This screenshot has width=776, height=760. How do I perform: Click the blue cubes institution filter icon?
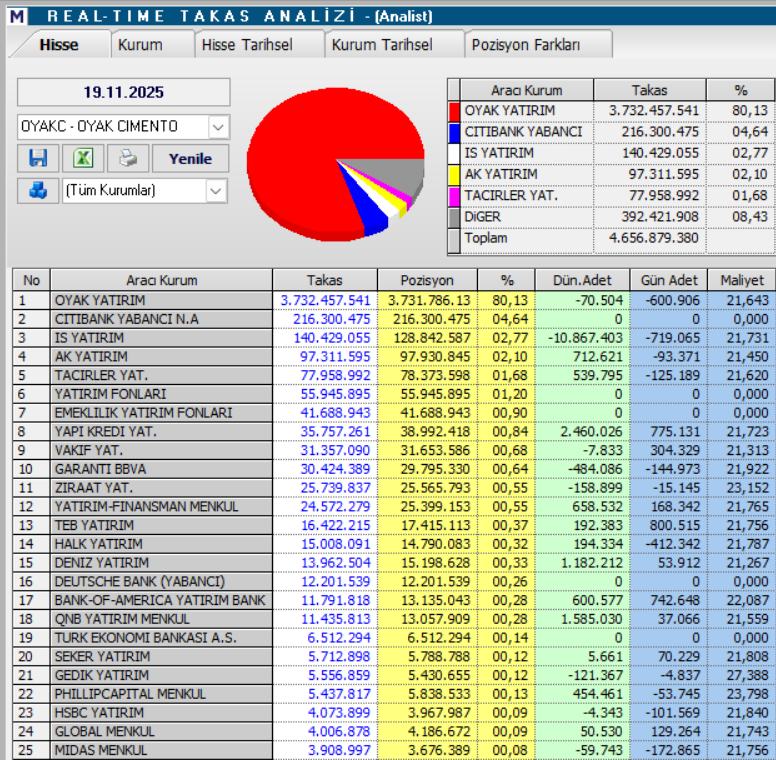coord(38,190)
